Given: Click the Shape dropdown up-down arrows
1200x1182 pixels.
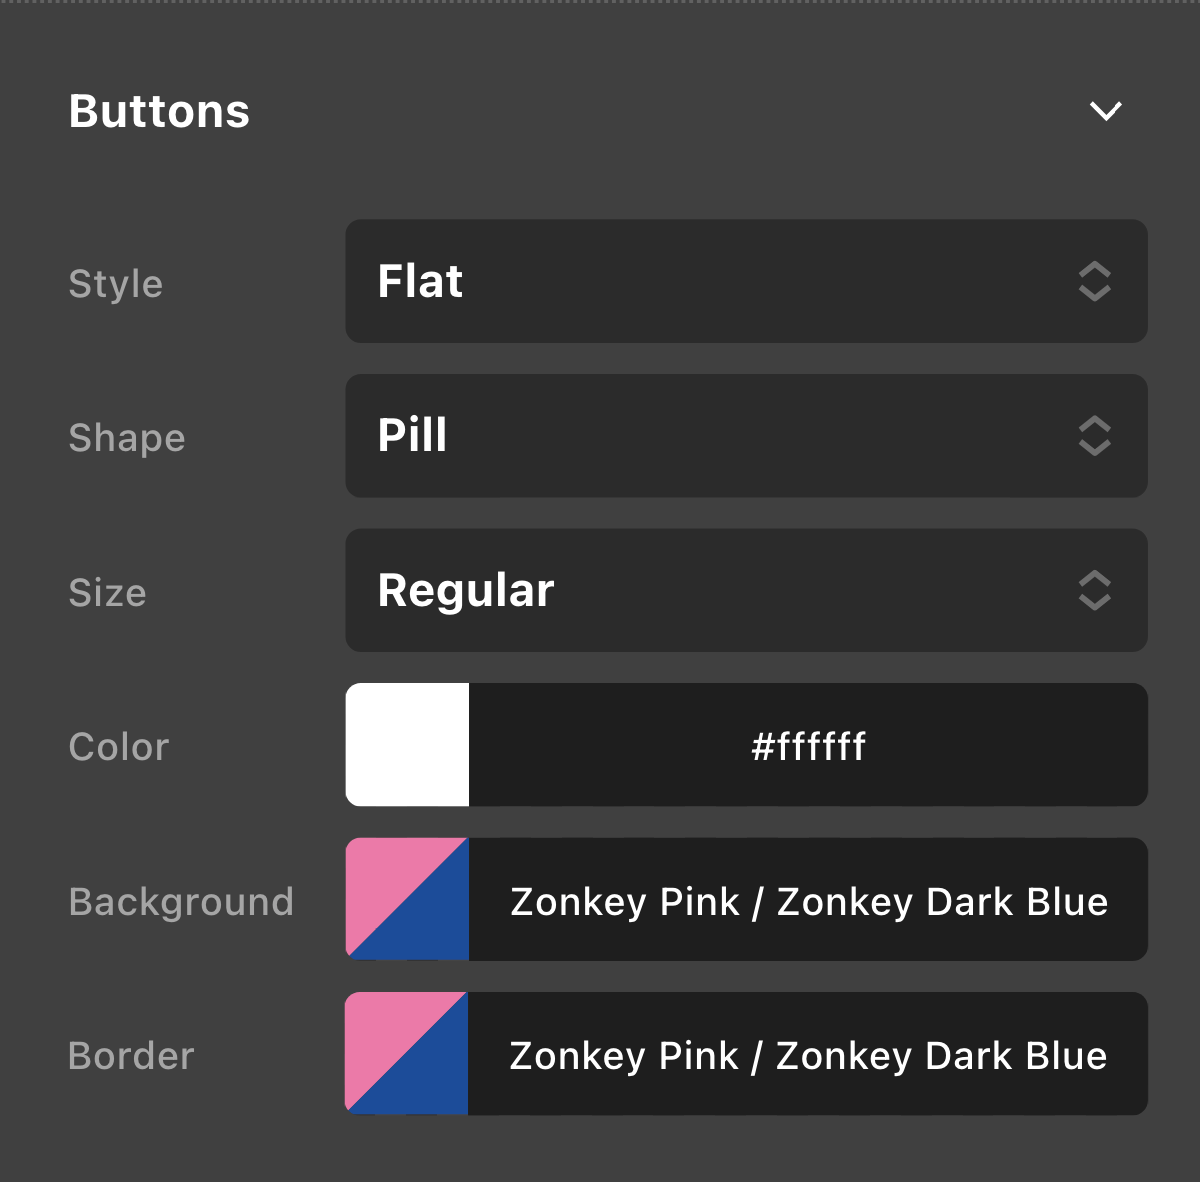Looking at the screenshot, I should (1095, 436).
